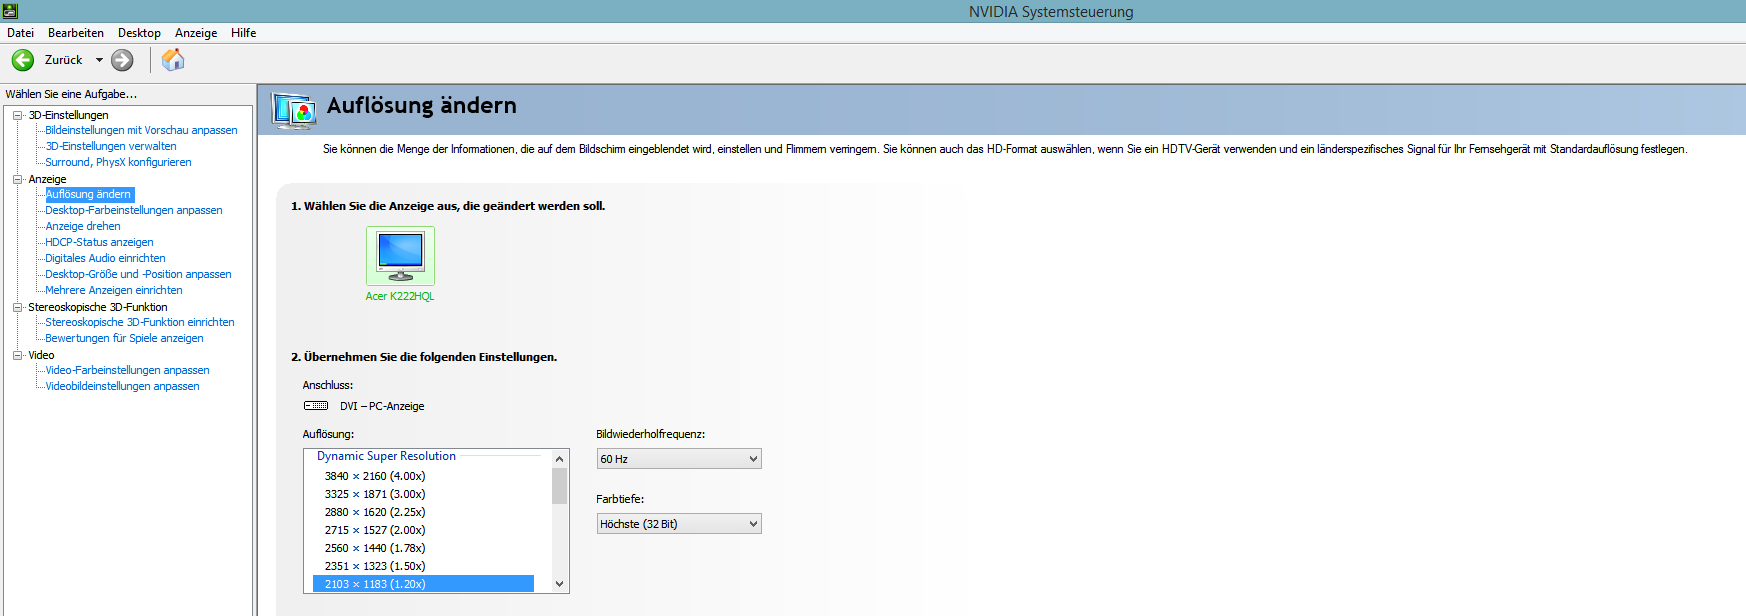This screenshot has width=1746, height=616.
Task: Open Desktop-Größe und -Position anpassen
Action: coord(138,274)
